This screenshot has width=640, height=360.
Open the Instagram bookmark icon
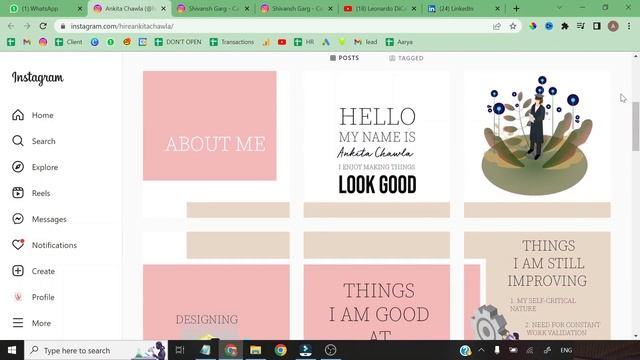(43, 42)
